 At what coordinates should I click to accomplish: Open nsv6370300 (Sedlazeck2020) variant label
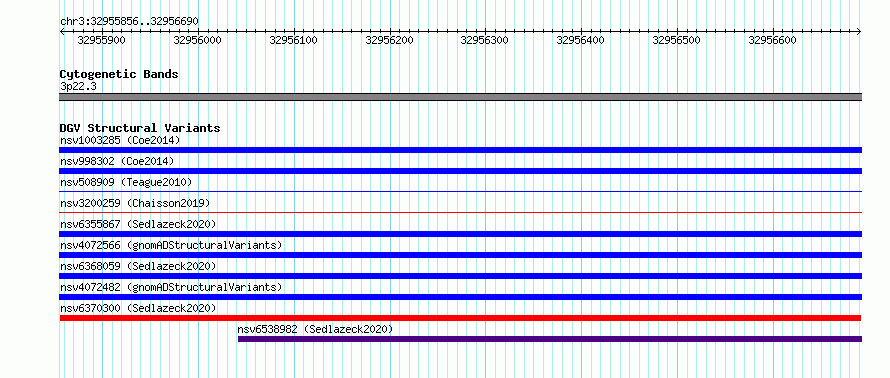pyautogui.click(x=138, y=308)
